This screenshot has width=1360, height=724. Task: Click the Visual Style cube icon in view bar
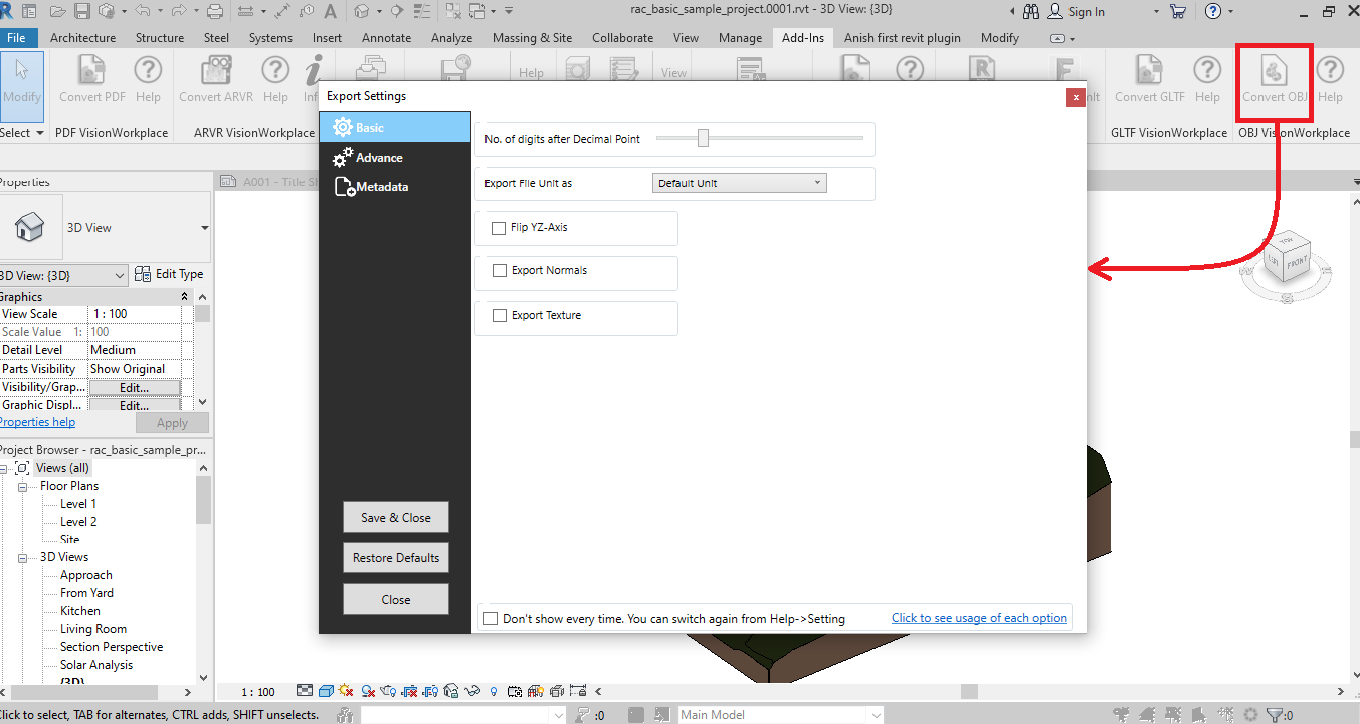[326, 691]
